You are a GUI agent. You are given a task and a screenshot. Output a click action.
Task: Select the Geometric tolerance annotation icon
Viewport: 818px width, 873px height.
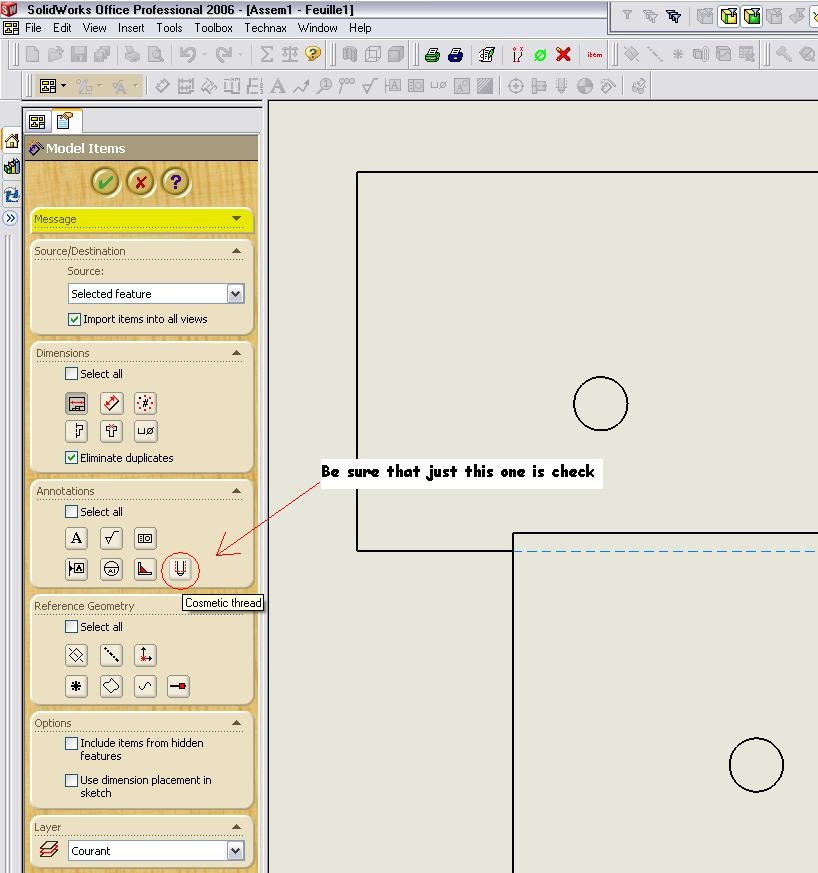pyautogui.click(x=145, y=538)
